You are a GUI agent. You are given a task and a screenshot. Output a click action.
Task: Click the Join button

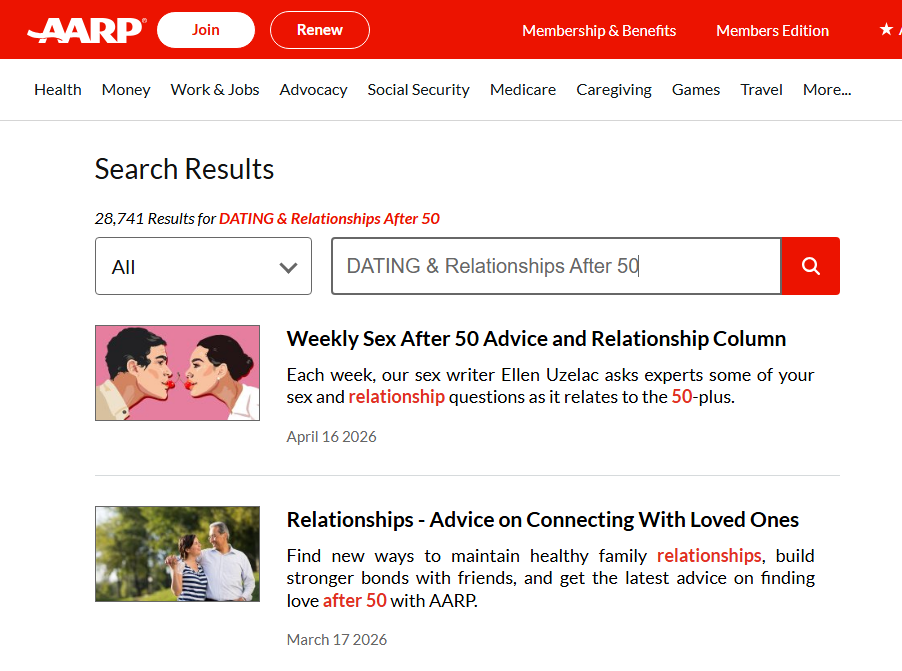click(x=205, y=30)
